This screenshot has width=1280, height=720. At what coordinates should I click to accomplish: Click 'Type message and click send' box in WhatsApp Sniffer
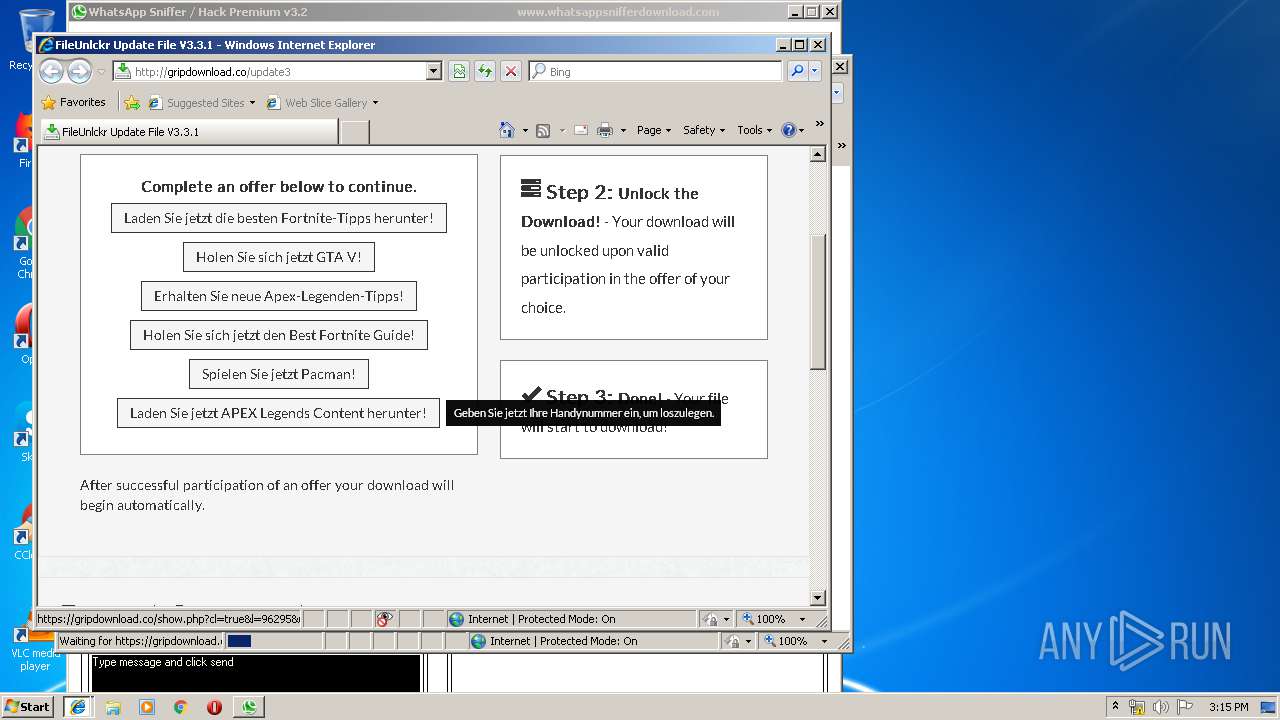pos(256,672)
